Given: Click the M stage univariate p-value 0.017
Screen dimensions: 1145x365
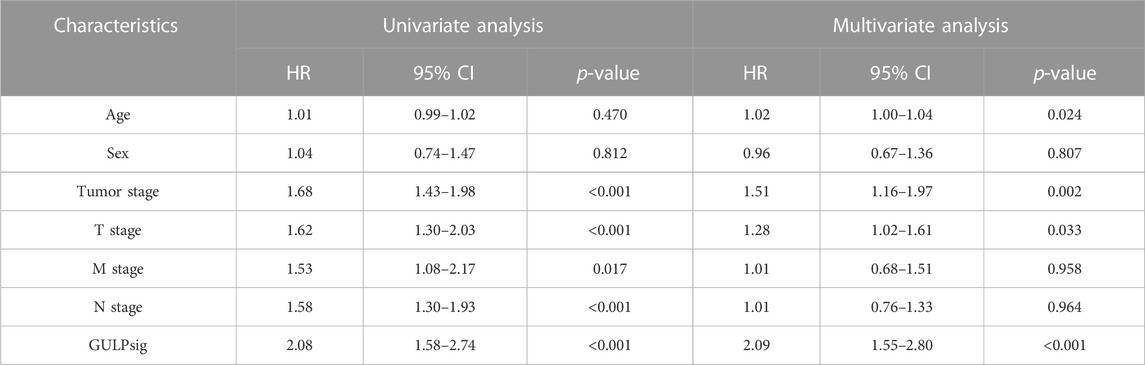Looking at the screenshot, I should point(608,269).
